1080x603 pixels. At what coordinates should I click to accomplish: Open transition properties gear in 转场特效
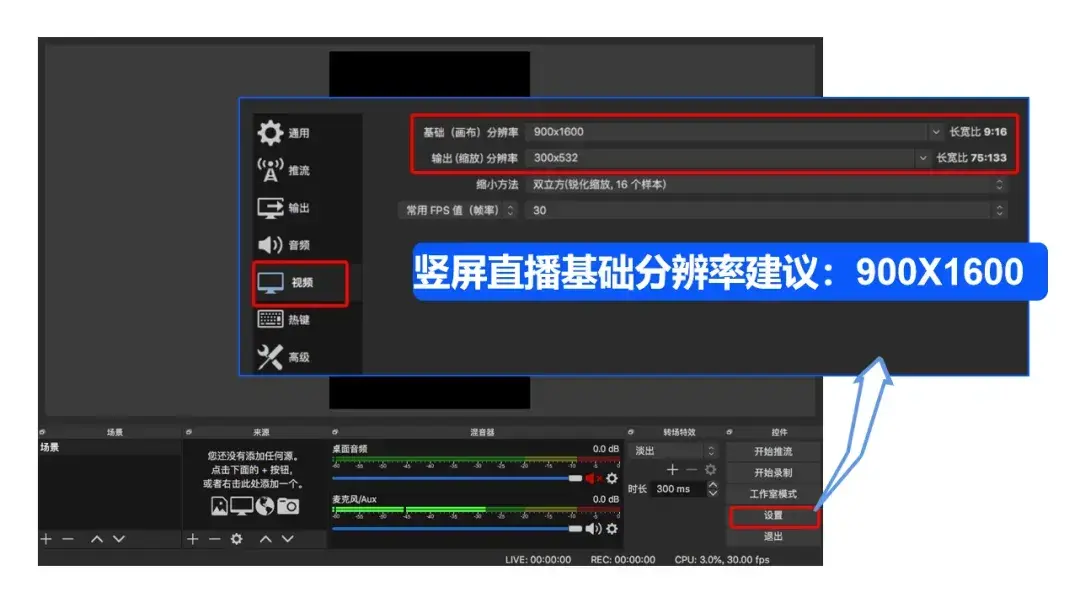pyautogui.click(x=711, y=469)
